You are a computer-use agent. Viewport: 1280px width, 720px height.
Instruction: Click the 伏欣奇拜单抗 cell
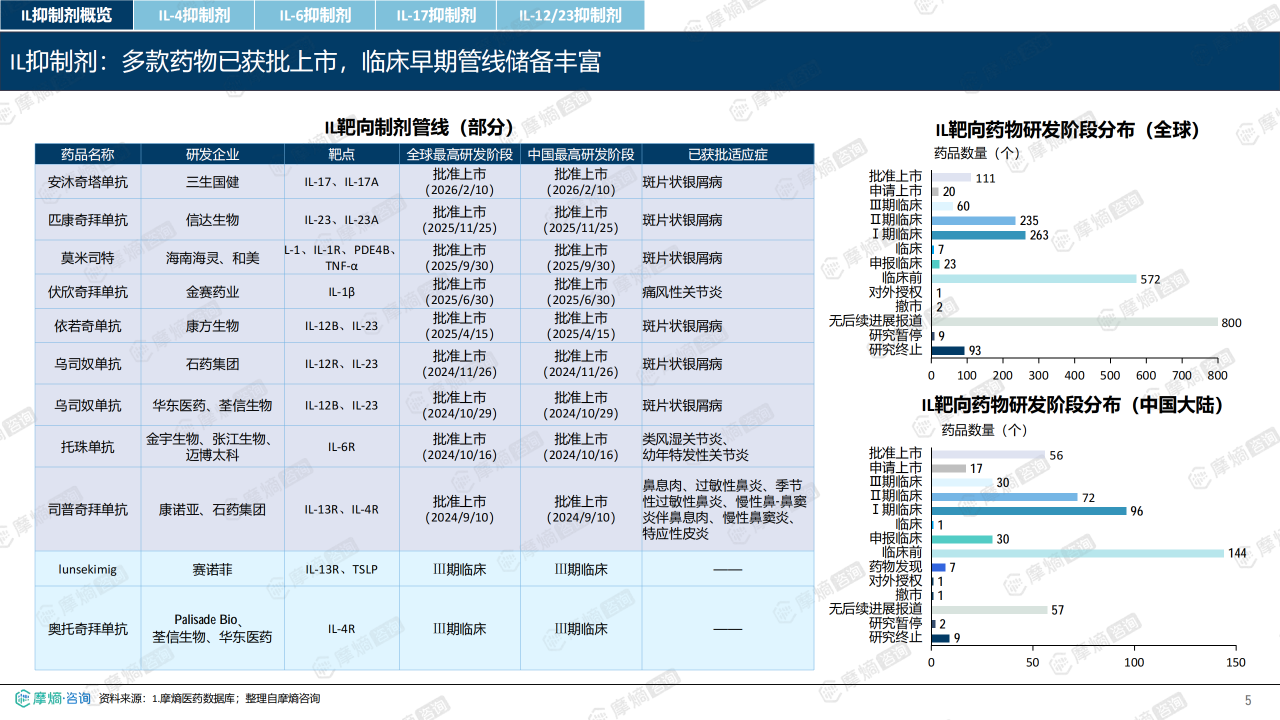(88, 293)
